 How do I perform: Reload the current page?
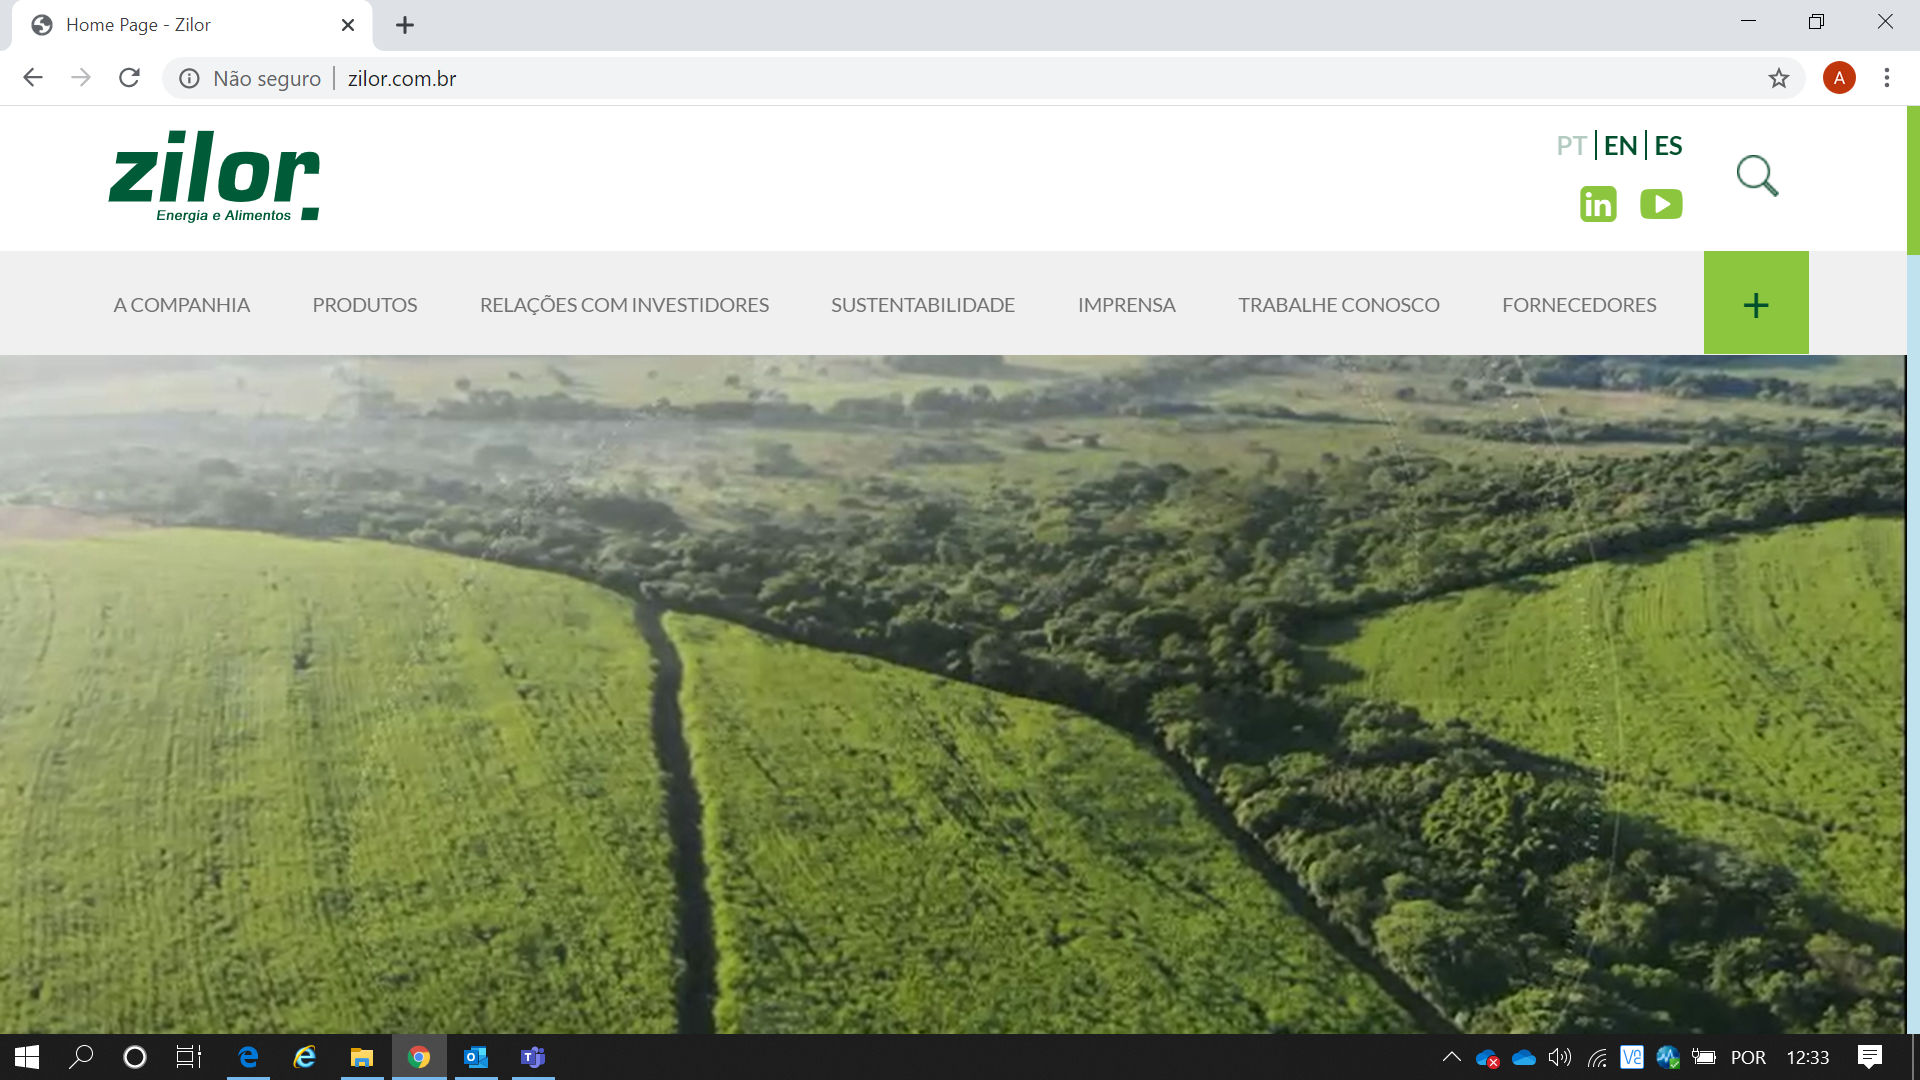pyautogui.click(x=129, y=78)
